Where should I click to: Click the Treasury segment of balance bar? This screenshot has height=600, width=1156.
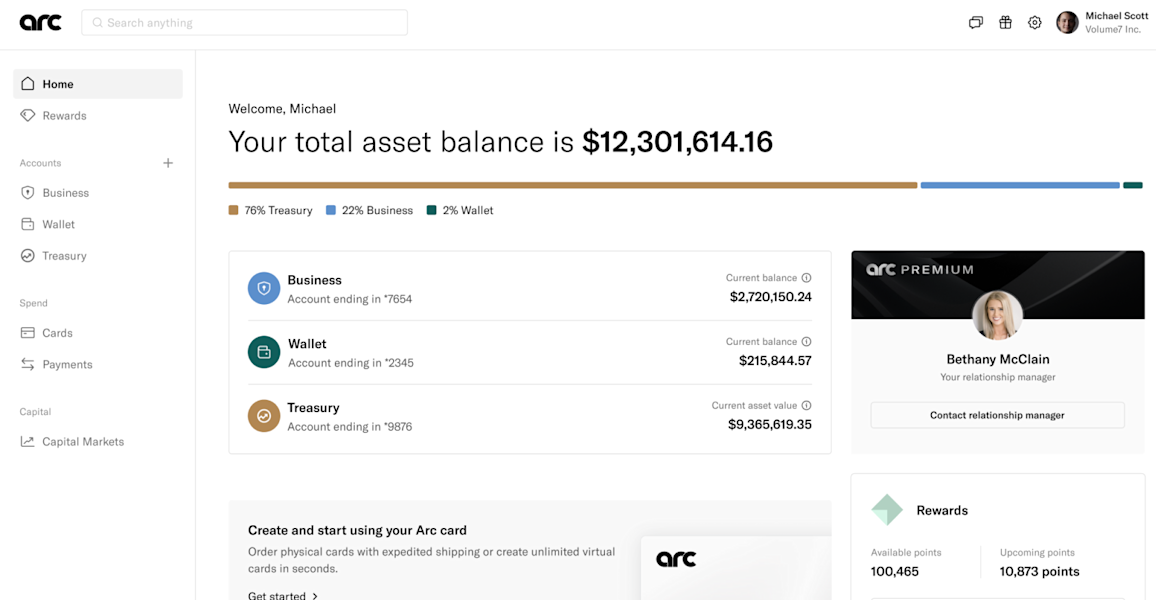click(x=572, y=185)
